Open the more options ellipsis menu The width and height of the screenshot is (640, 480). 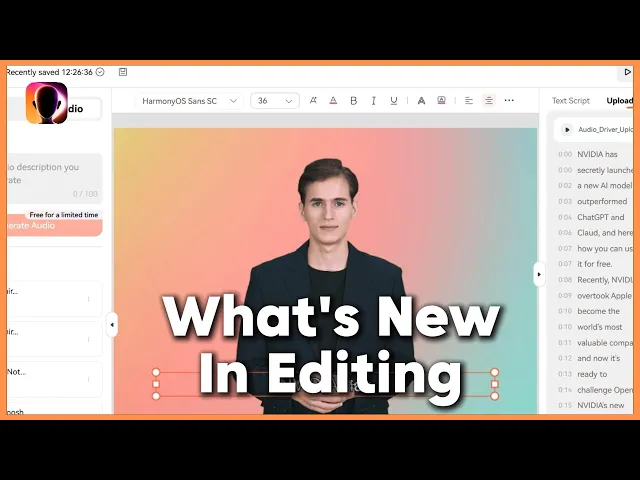pos(509,100)
